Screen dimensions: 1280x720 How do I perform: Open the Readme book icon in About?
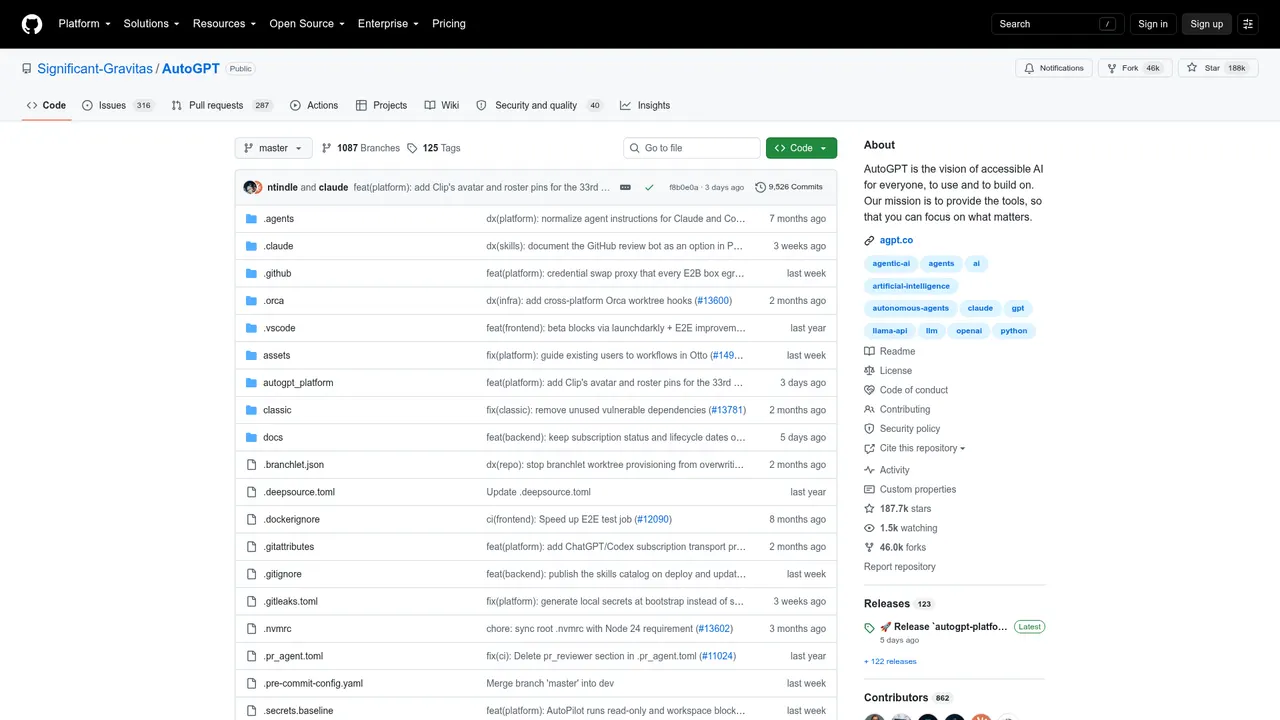pos(870,352)
